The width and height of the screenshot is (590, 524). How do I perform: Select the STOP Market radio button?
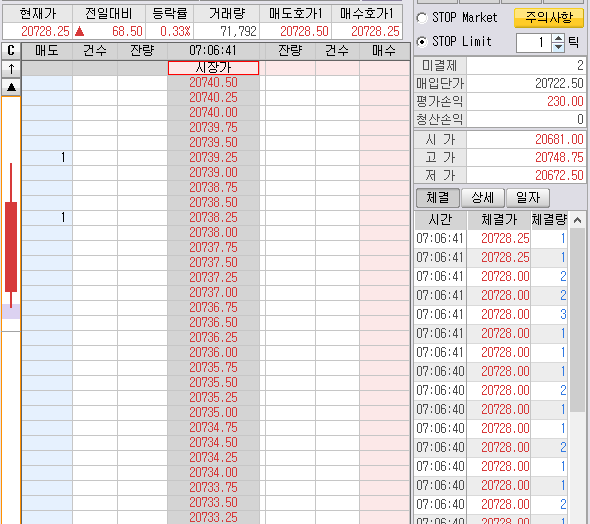click(x=422, y=18)
